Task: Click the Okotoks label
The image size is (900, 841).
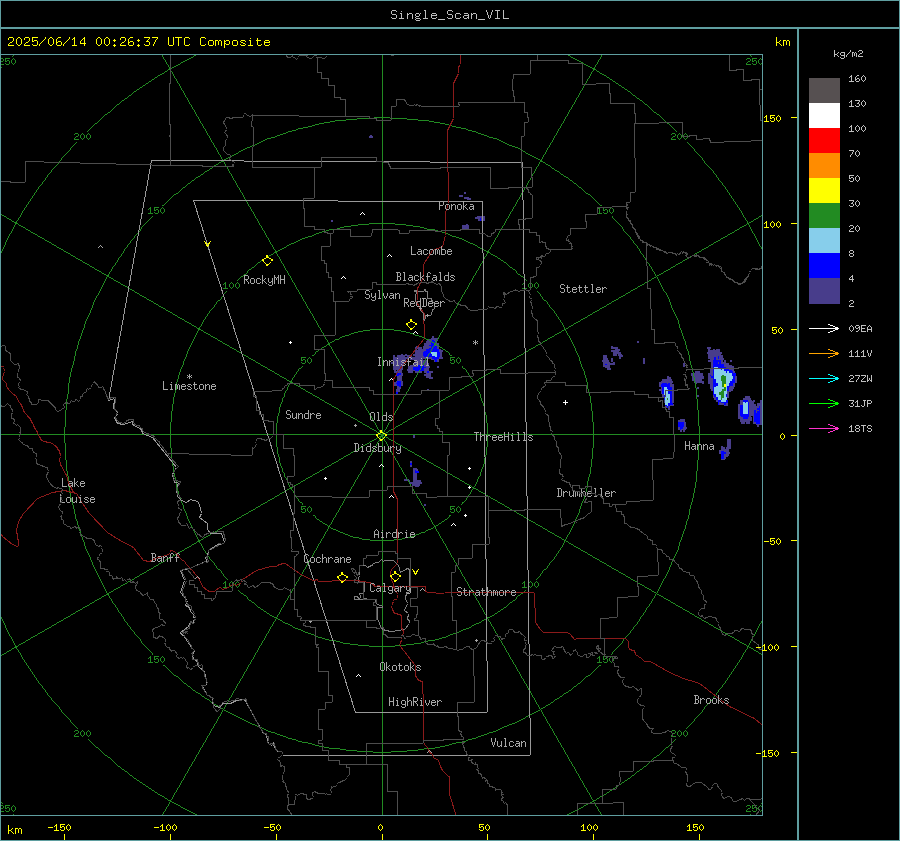Action: coord(400,667)
